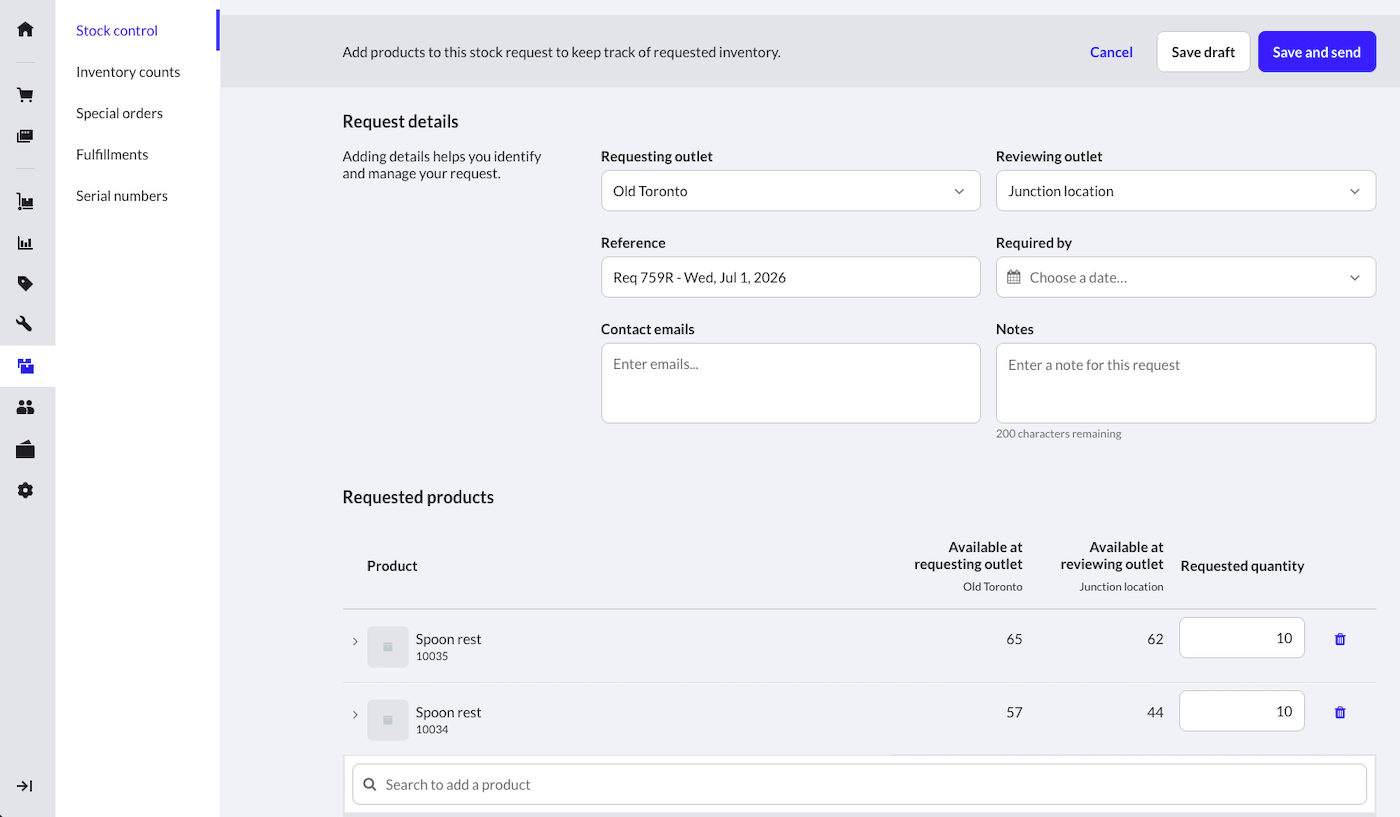Click '200 characters remaining' text
The height and width of the screenshot is (817, 1400).
(1058, 434)
